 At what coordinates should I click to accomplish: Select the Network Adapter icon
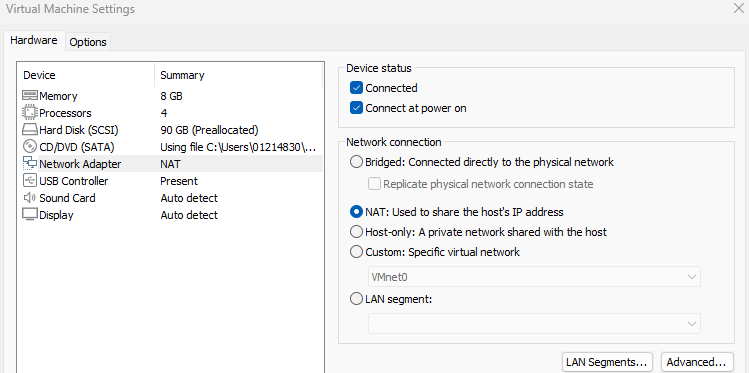point(30,163)
